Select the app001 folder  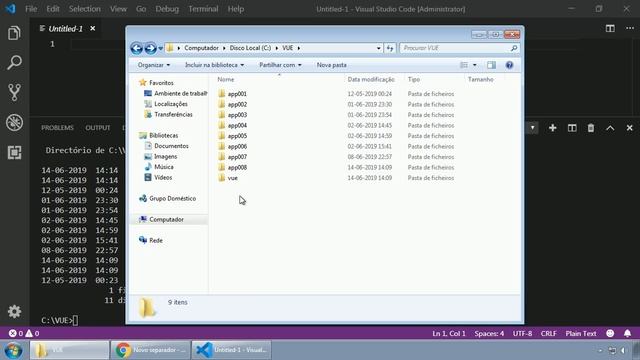tap(237, 94)
